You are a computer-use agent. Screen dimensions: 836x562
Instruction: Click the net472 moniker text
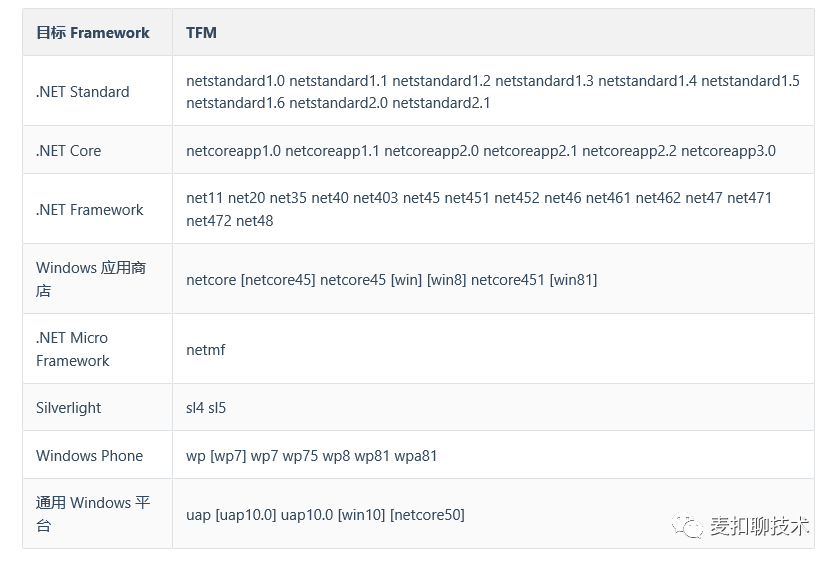pos(208,221)
